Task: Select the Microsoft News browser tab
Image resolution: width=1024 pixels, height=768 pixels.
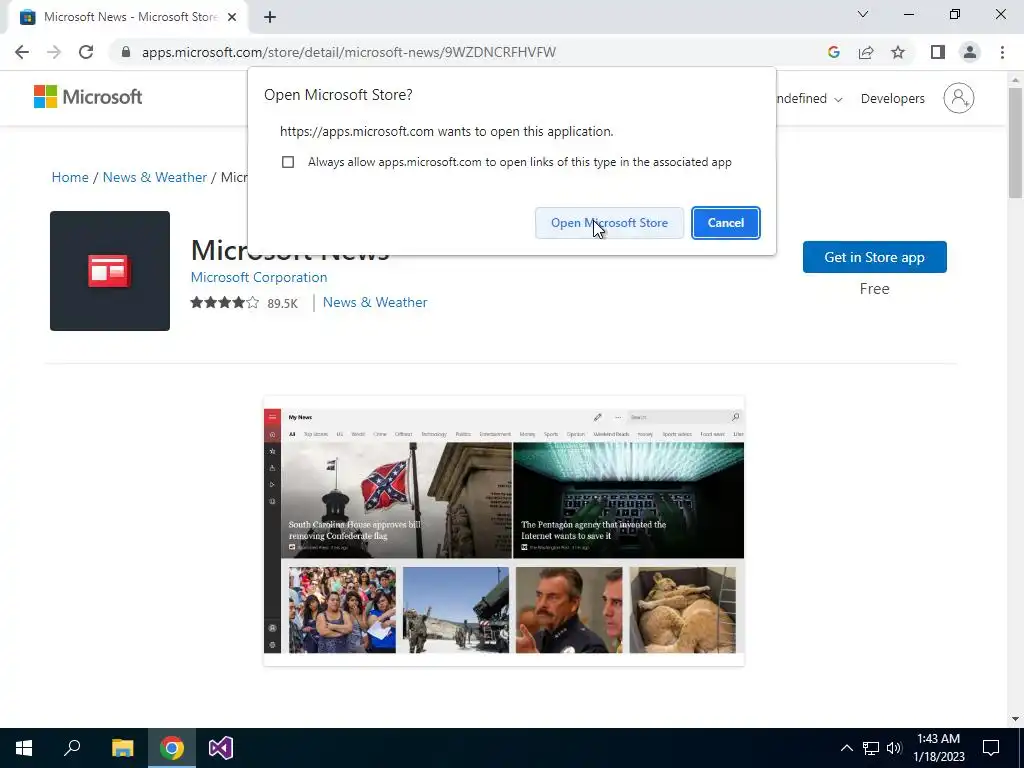Action: point(128,18)
